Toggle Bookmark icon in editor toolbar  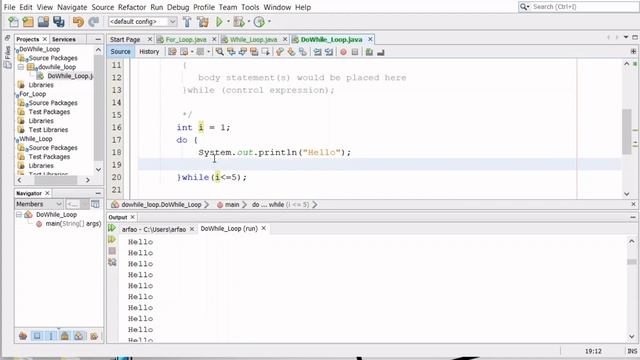coord(302,52)
